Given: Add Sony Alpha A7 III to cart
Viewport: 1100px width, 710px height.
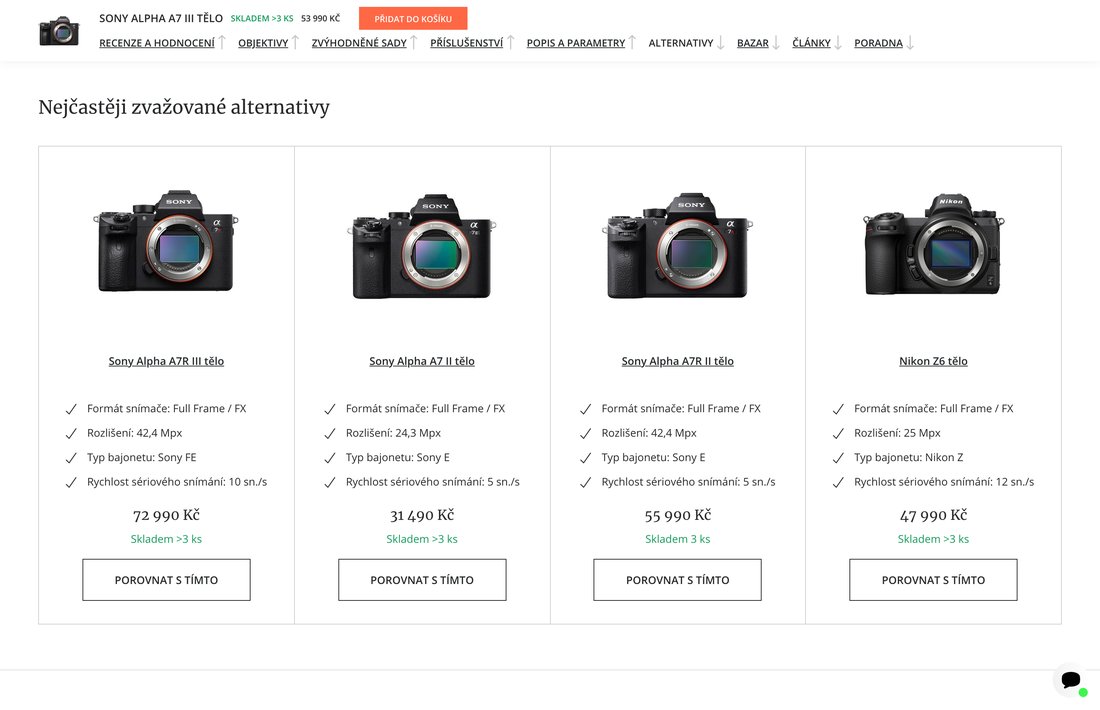Looking at the screenshot, I should point(413,18).
